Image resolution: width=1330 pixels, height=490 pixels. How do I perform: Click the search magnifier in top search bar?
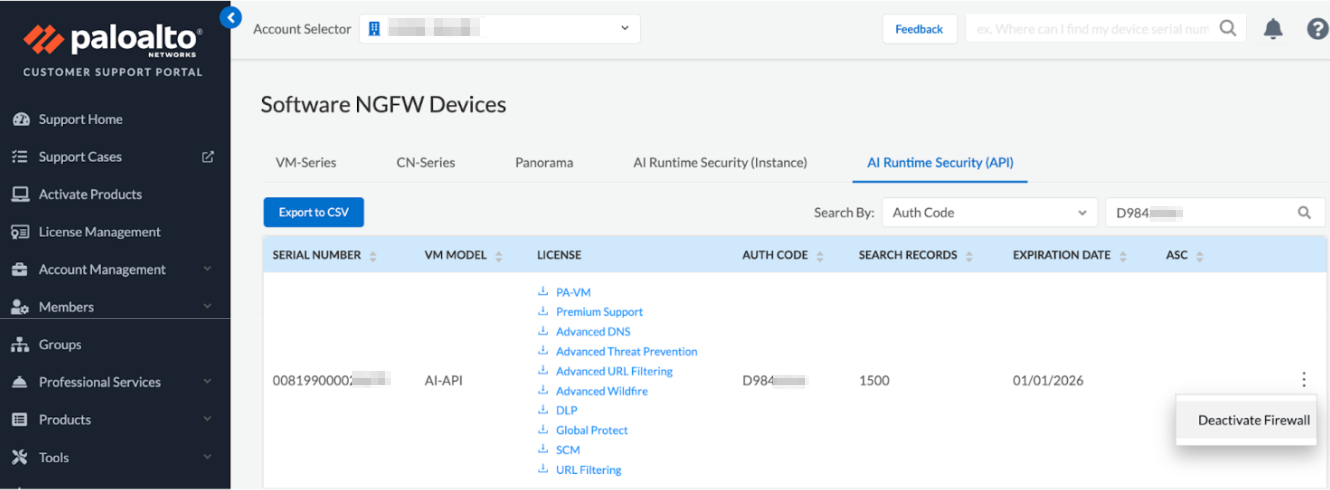(1227, 29)
